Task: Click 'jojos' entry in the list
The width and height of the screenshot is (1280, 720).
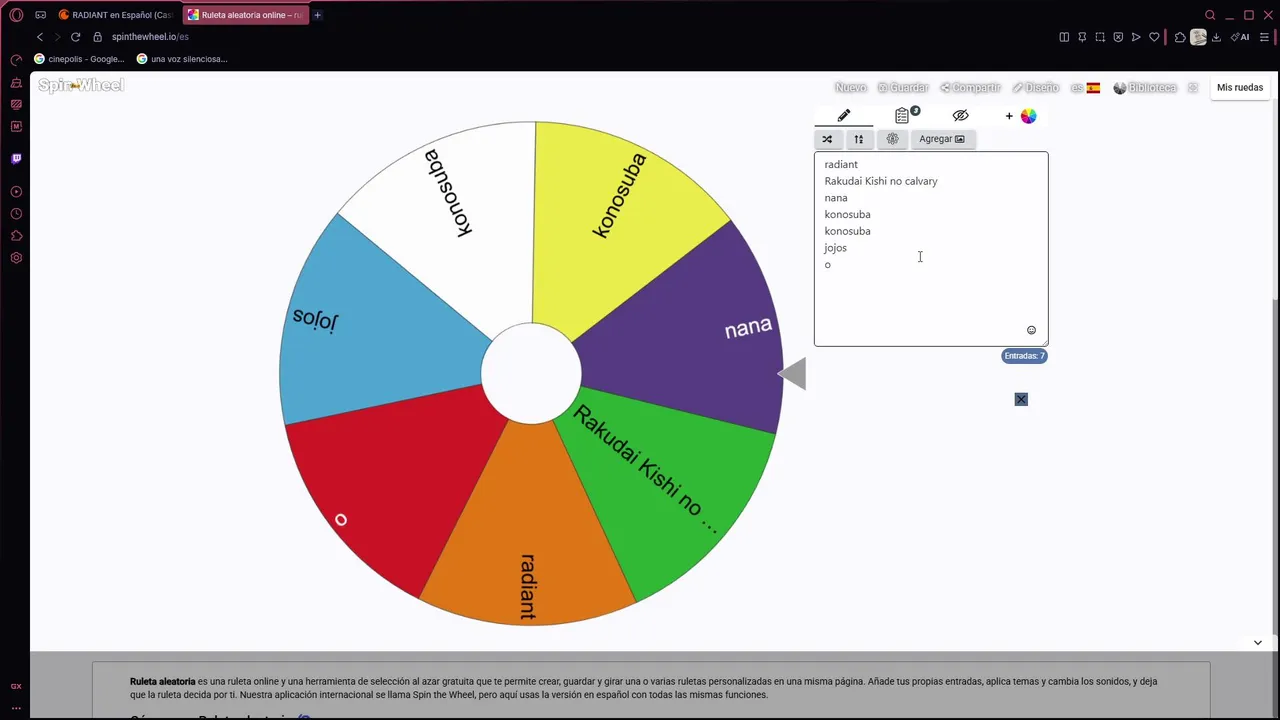Action: pyautogui.click(x=835, y=248)
